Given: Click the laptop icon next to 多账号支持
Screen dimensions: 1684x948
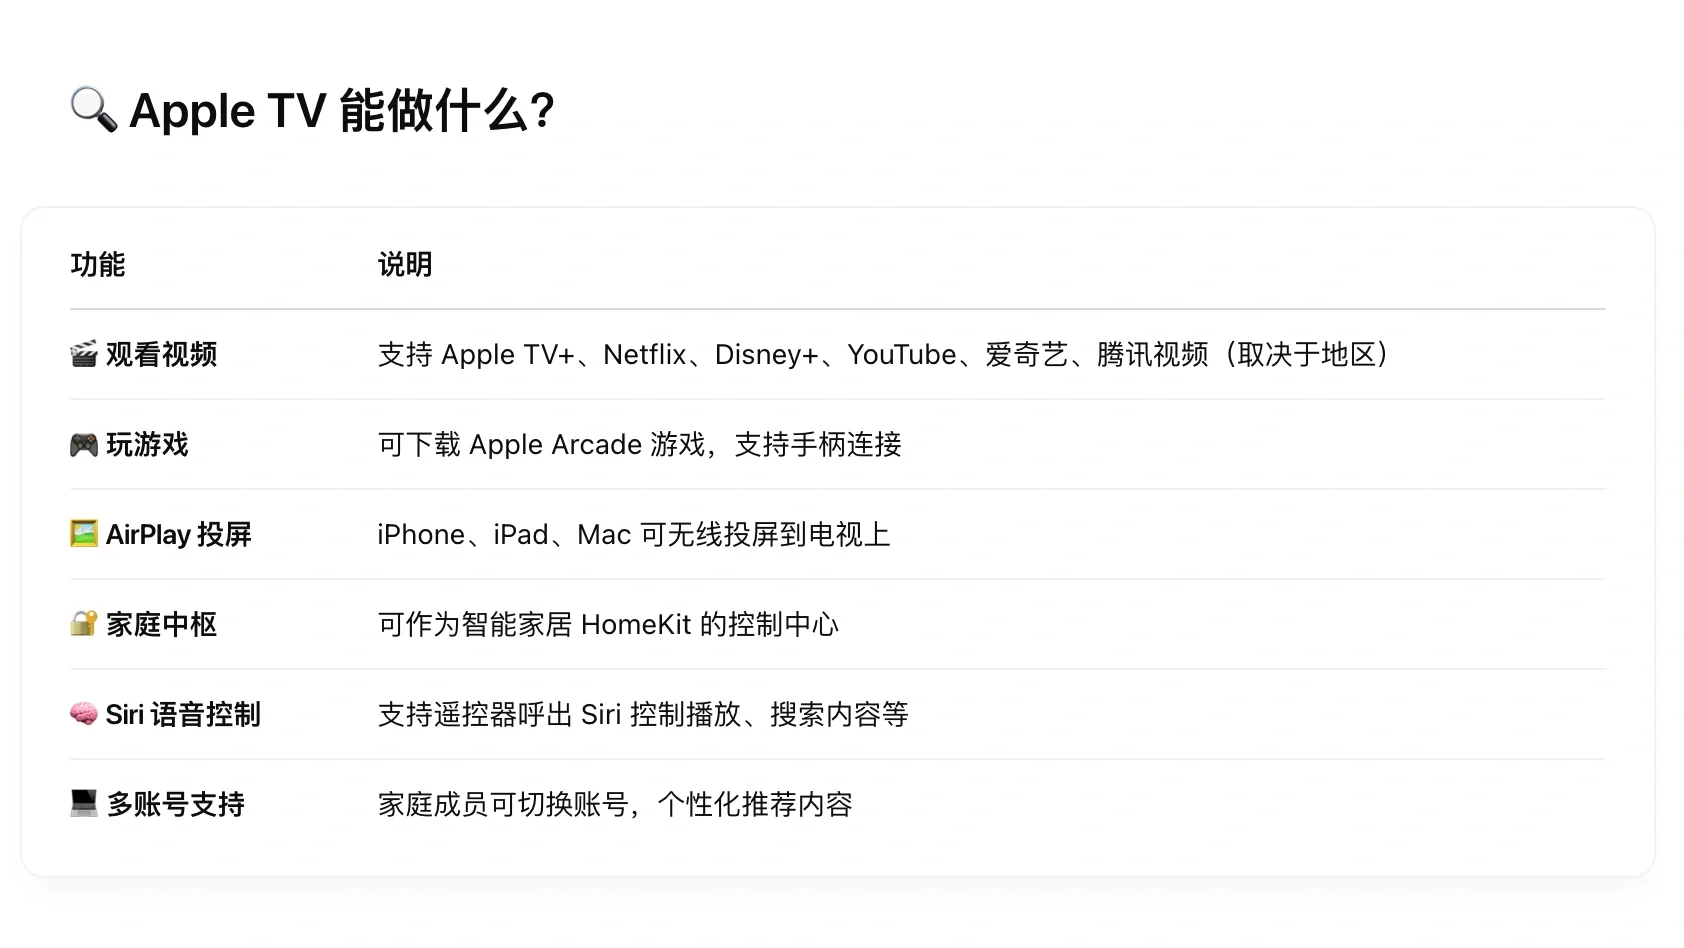Looking at the screenshot, I should pyautogui.click(x=83, y=804).
